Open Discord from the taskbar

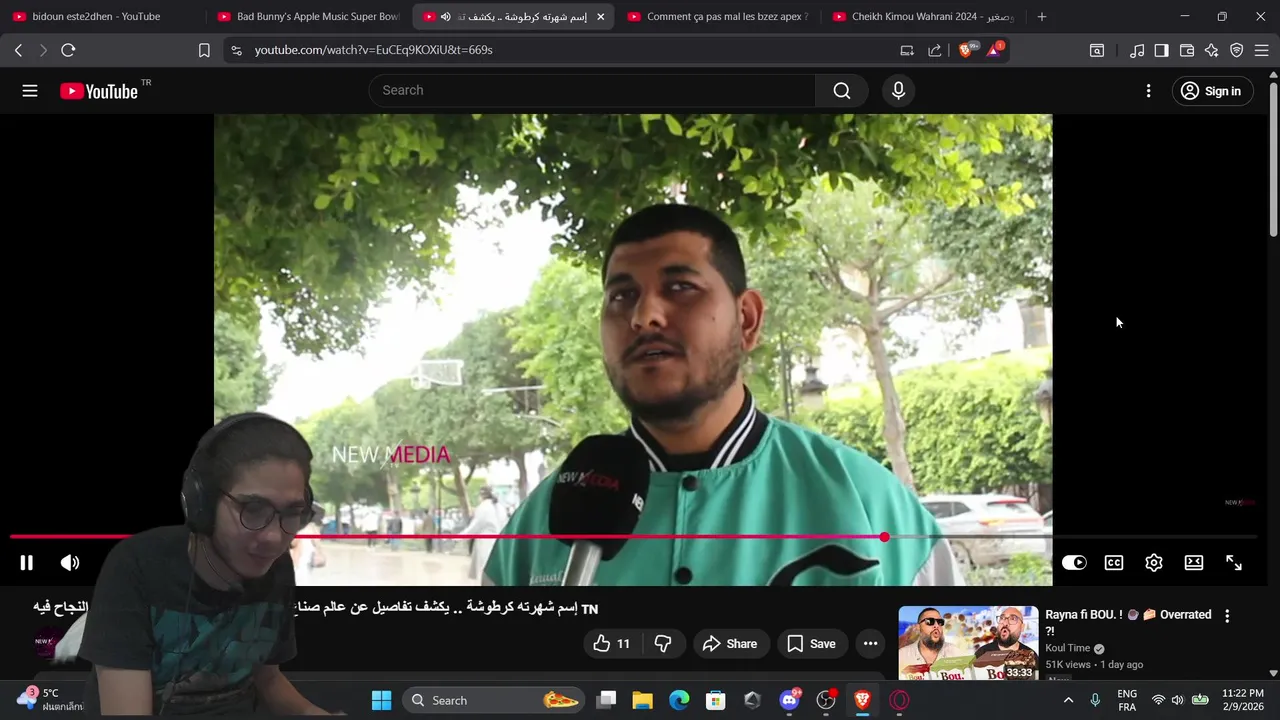pos(789,700)
